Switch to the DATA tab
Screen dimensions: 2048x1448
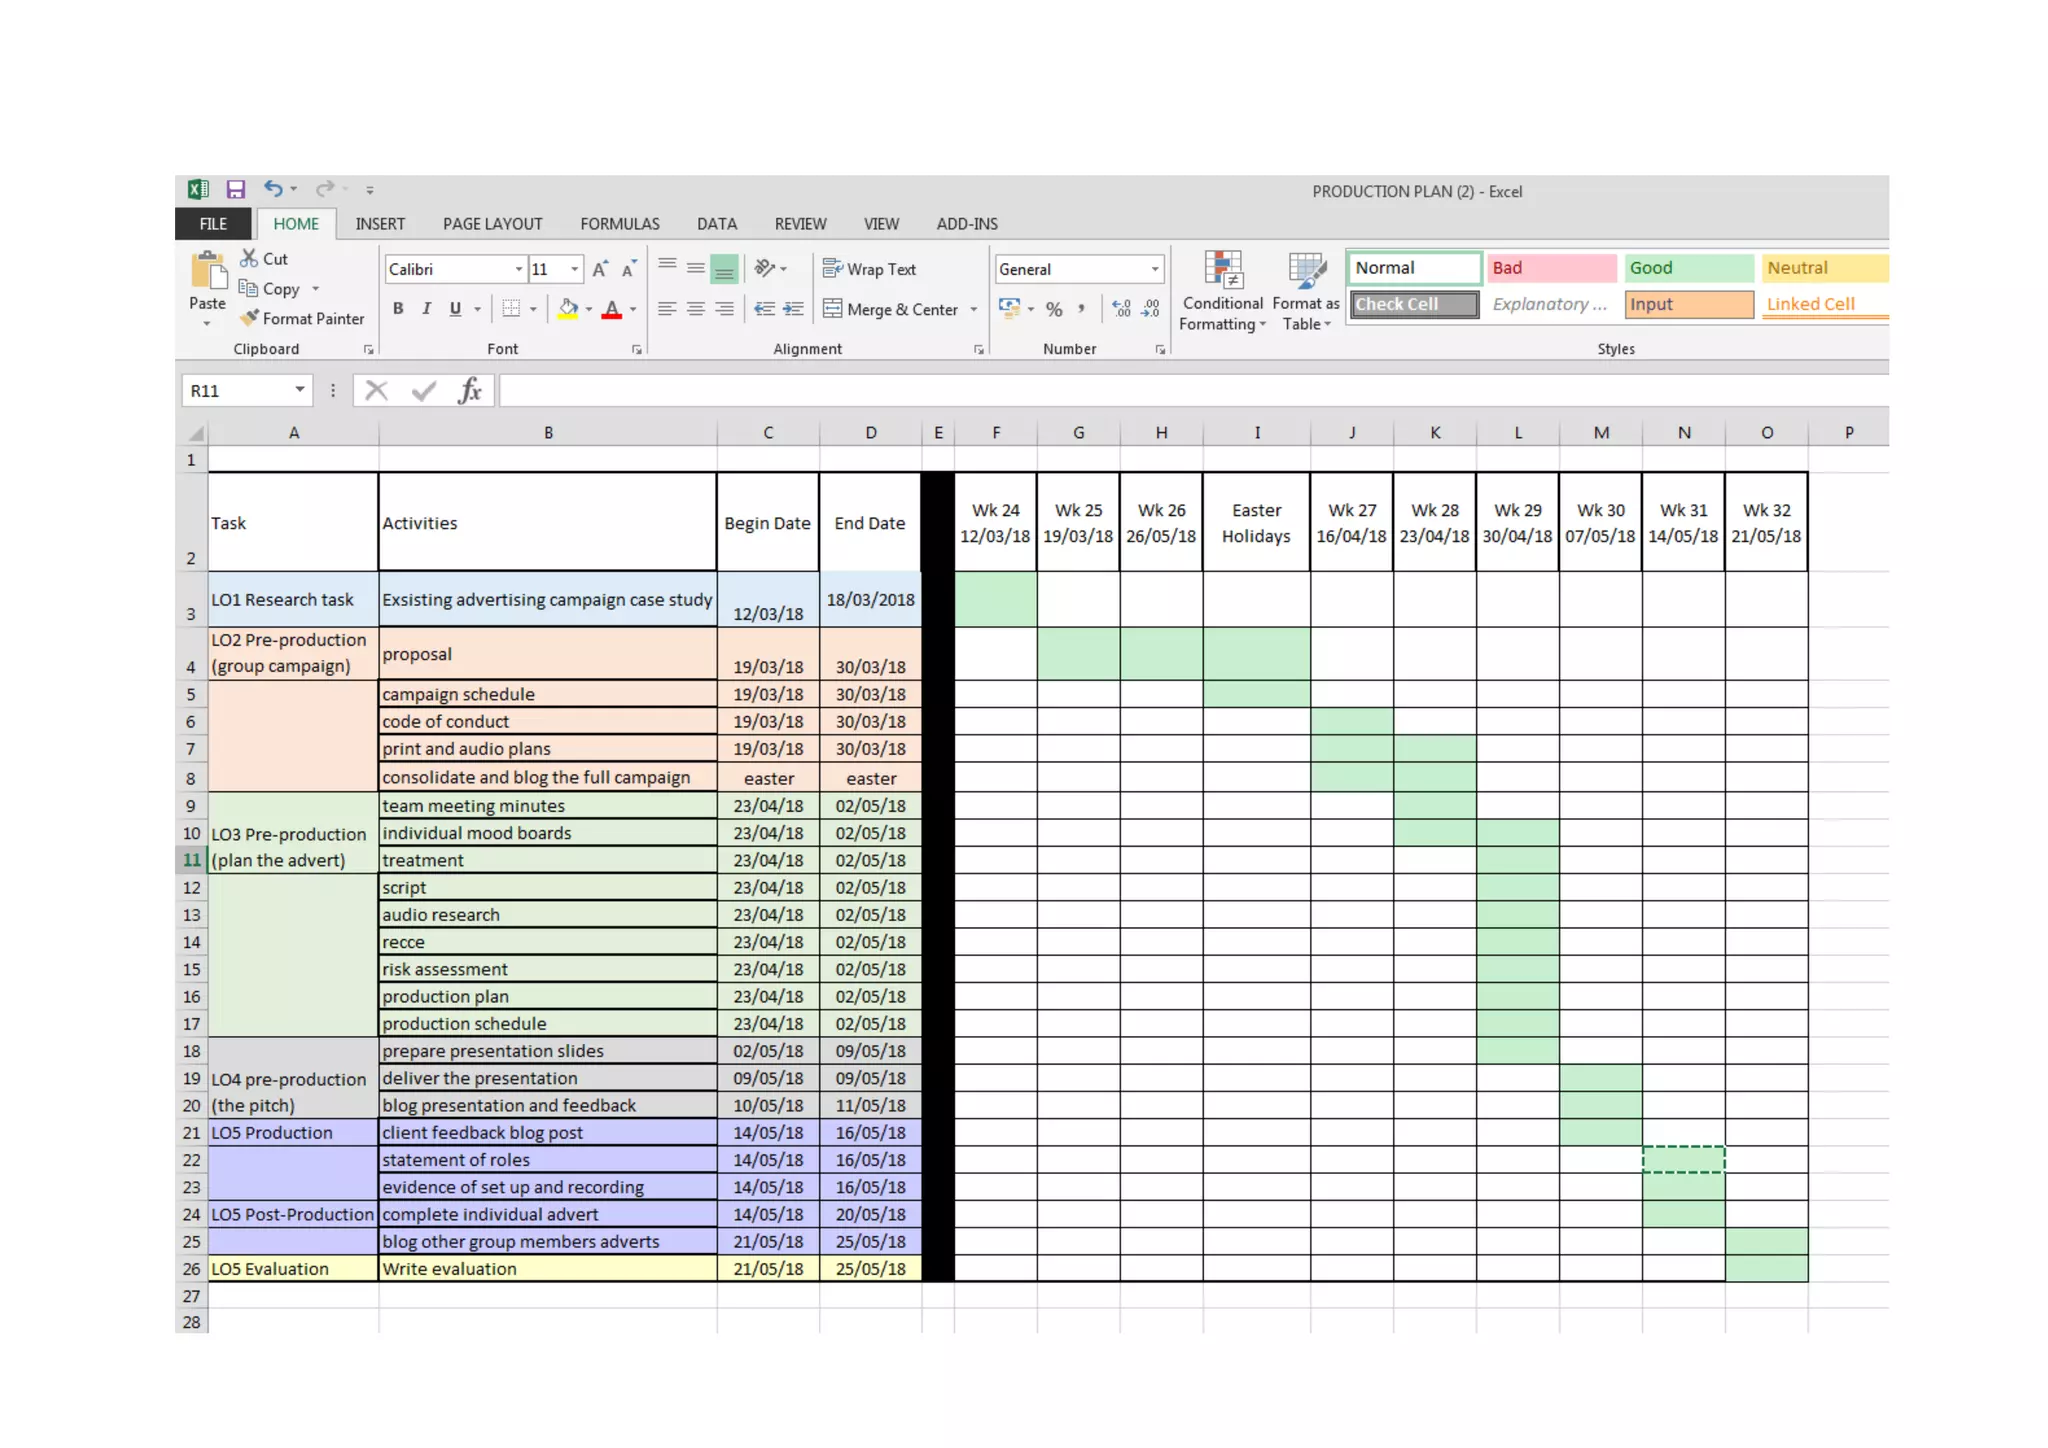pyautogui.click(x=717, y=224)
